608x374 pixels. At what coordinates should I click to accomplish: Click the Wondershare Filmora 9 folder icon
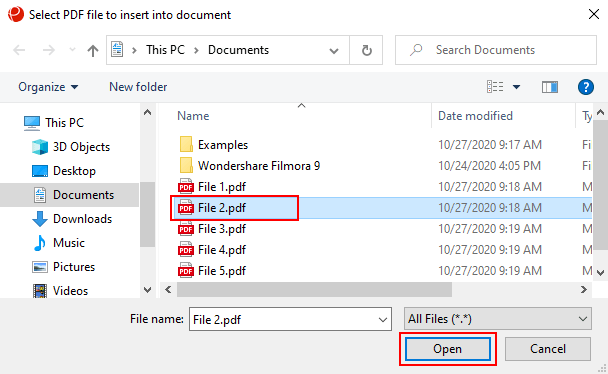pos(186,165)
